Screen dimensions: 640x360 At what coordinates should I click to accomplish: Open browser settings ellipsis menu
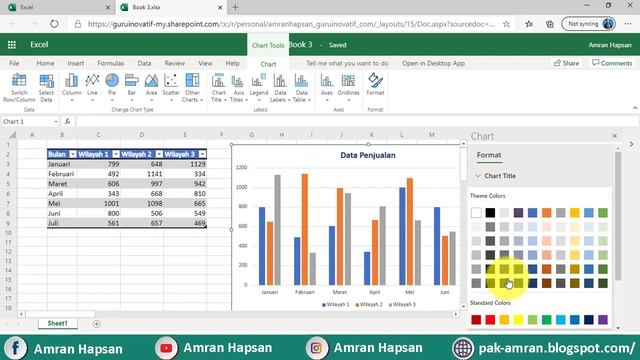628,24
